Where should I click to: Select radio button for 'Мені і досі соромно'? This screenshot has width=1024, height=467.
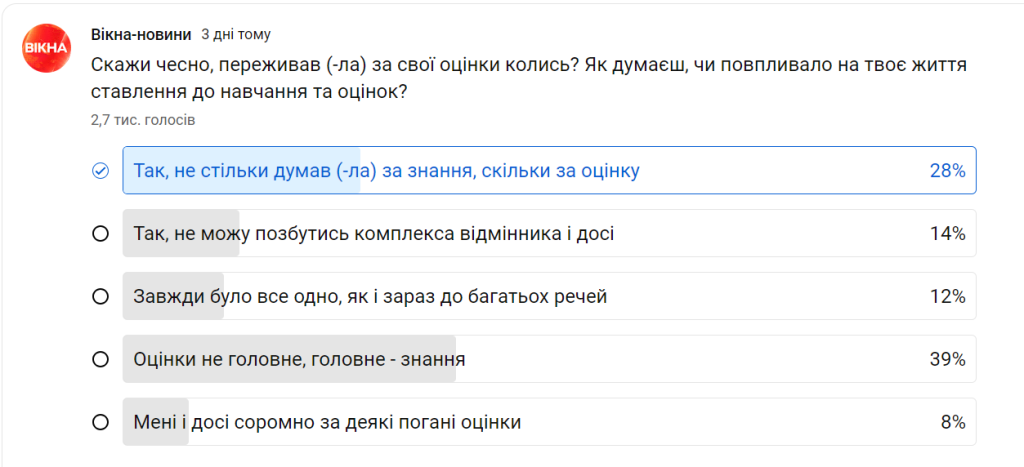coord(100,422)
